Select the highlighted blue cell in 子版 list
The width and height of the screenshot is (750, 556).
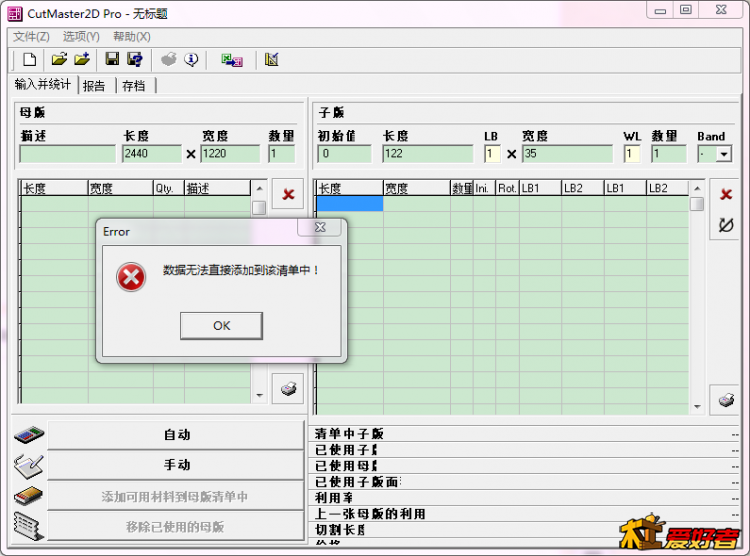tap(350, 203)
